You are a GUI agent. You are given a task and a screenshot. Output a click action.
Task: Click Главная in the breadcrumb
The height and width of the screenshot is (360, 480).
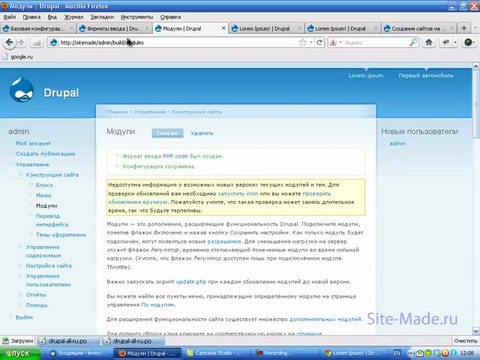point(117,112)
